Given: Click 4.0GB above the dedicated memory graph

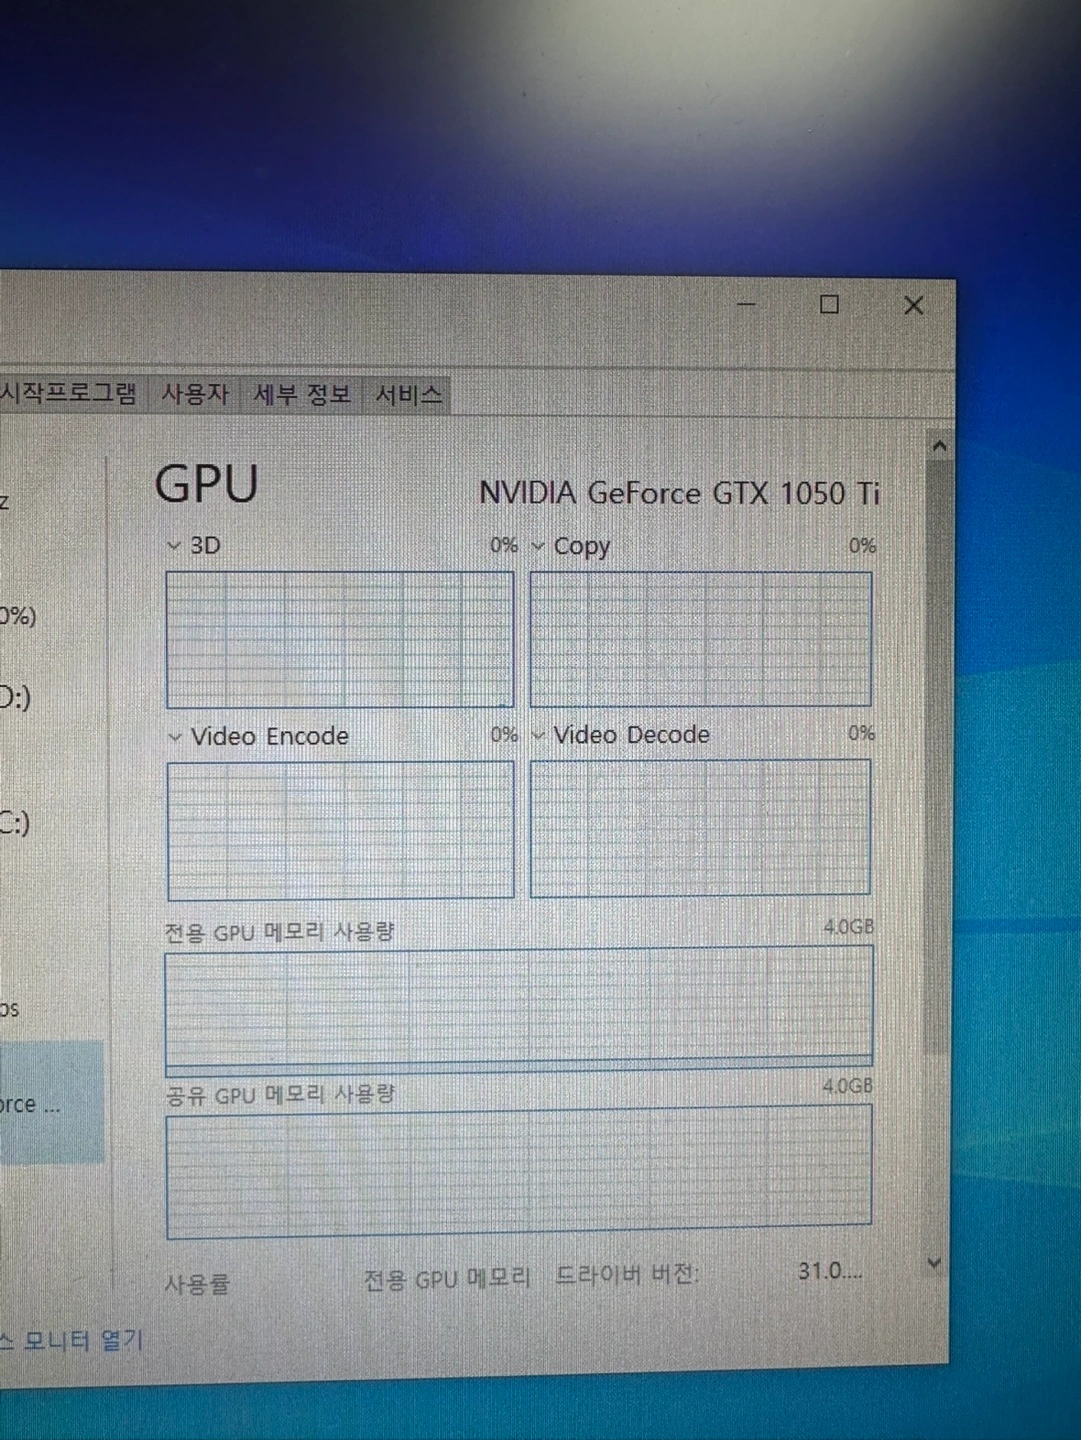Looking at the screenshot, I should click(x=848, y=927).
